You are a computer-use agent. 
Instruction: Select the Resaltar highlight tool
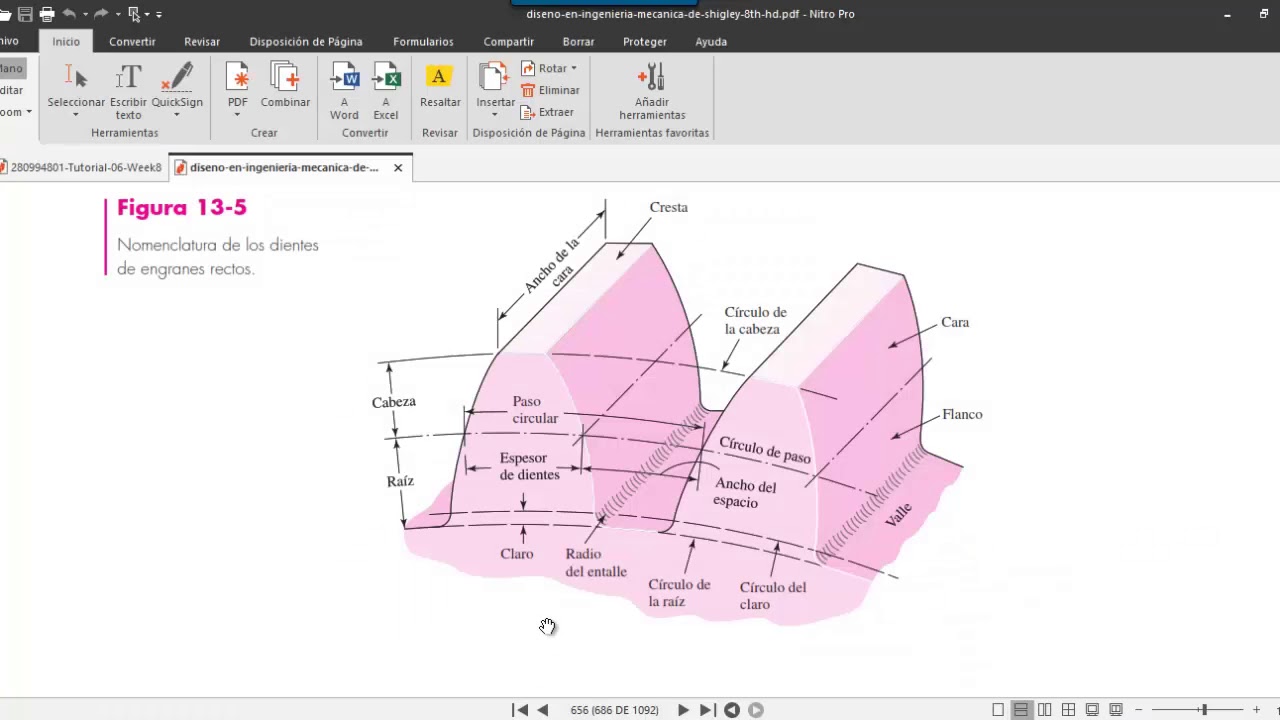(x=440, y=84)
